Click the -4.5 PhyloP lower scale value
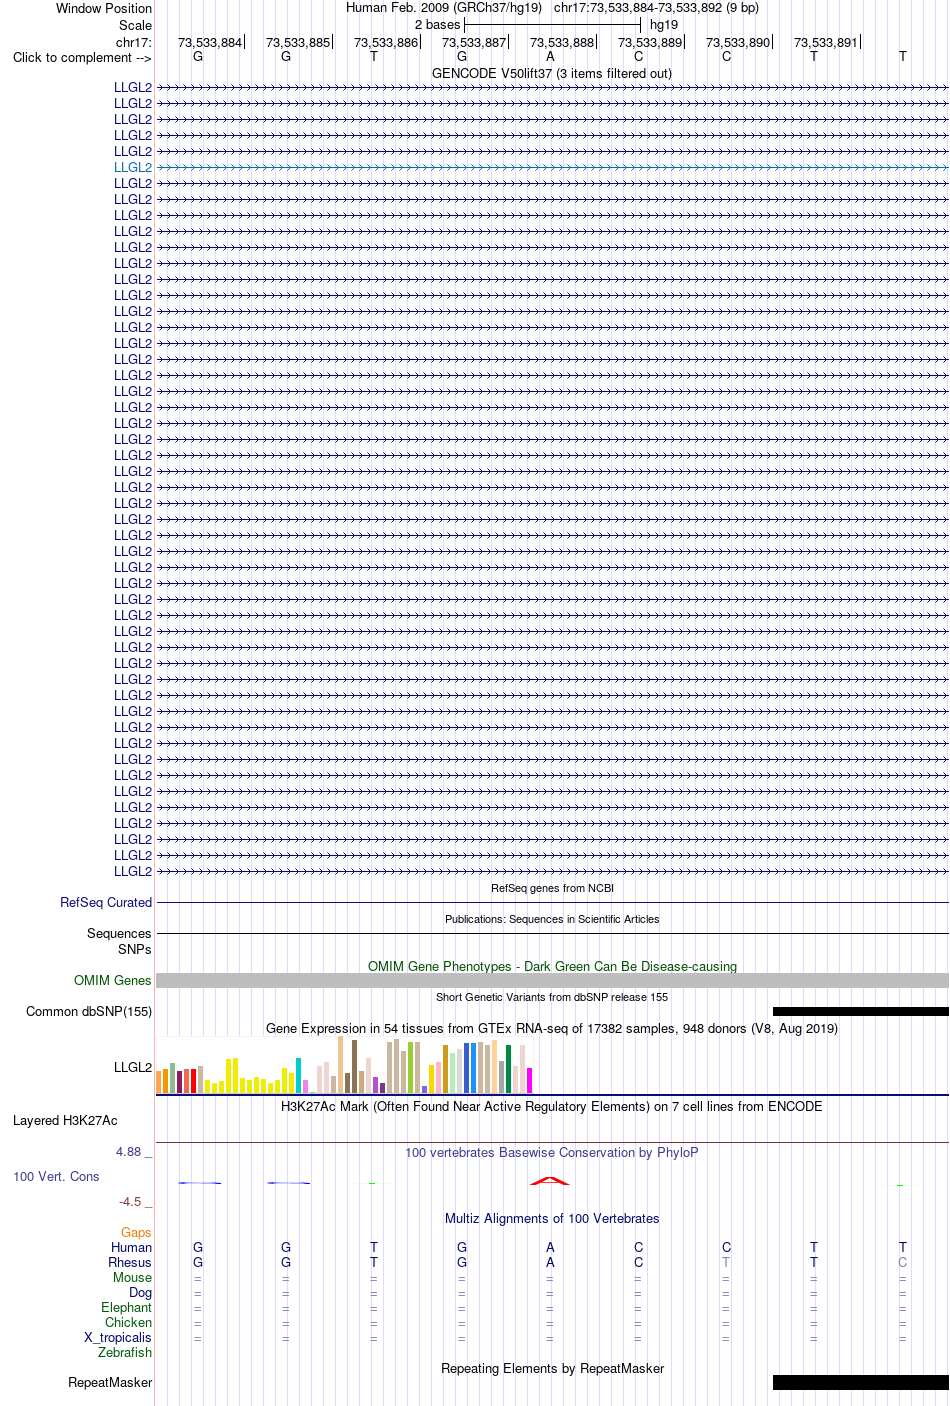 [136, 1202]
